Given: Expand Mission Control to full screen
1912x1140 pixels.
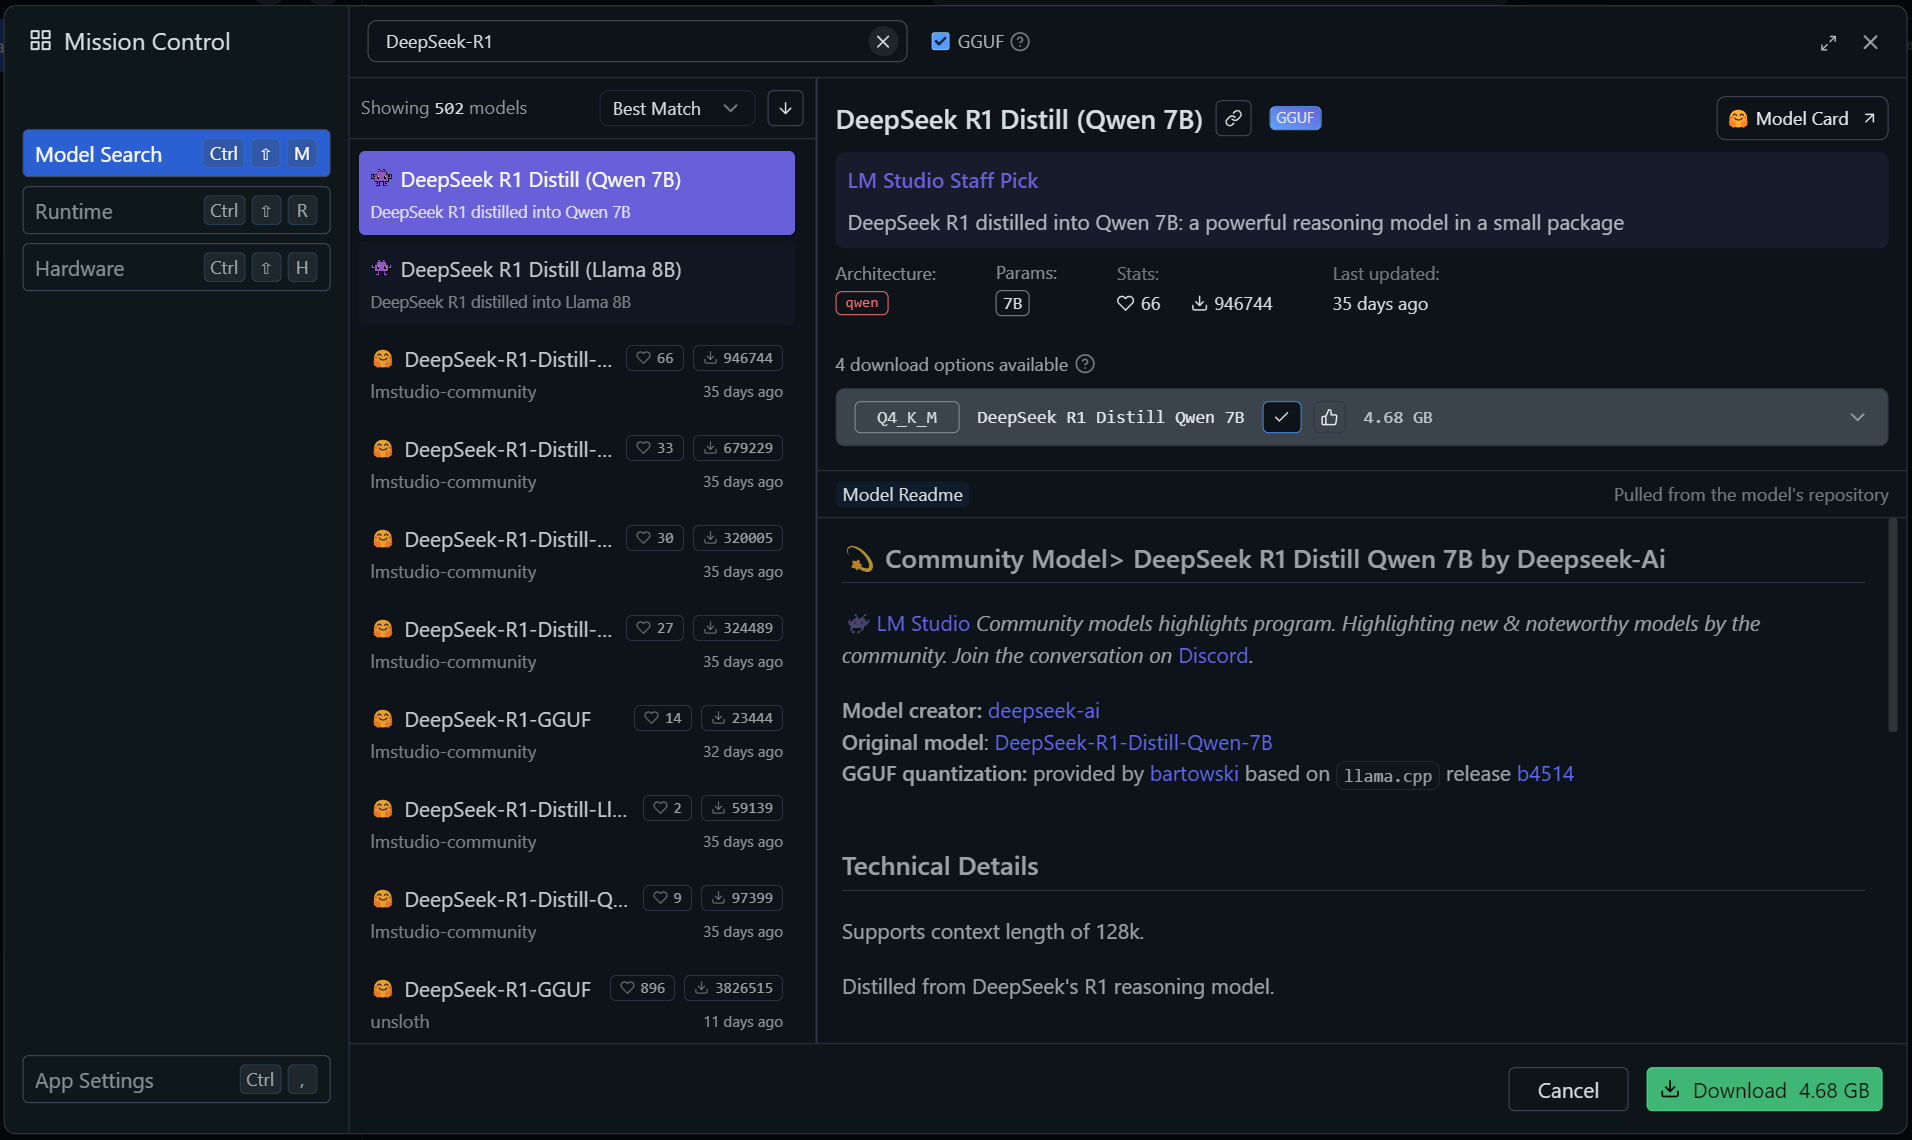Looking at the screenshot, I should pos(1828,42).
